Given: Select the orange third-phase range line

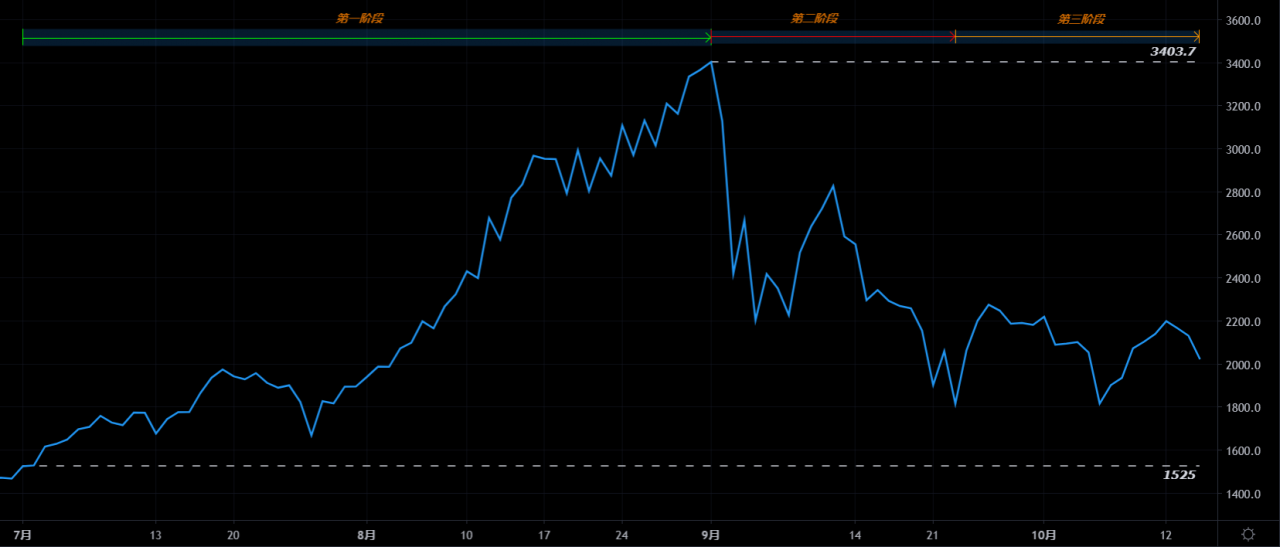Looking at the screenshot, I should point(1075,38).
